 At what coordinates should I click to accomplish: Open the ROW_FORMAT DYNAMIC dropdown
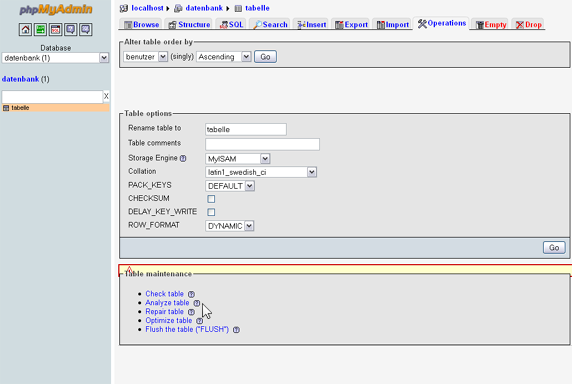click(x=229, y=226)
